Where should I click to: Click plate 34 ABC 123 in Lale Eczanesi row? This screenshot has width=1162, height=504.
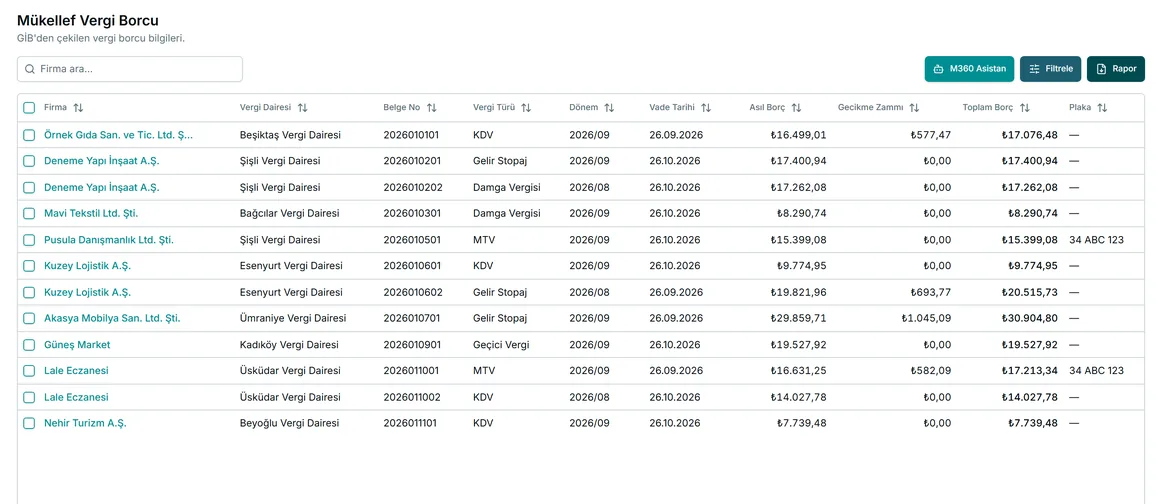point(1097,371)
